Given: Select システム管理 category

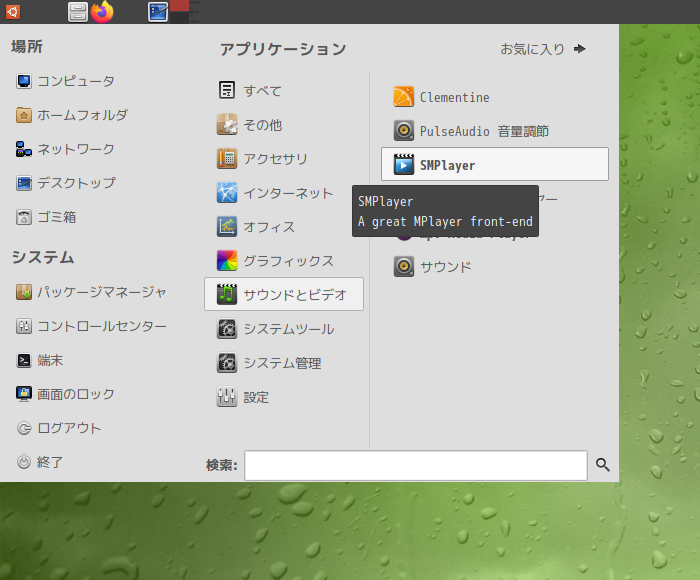Looking at the screenshot, I should coord(284,363).
